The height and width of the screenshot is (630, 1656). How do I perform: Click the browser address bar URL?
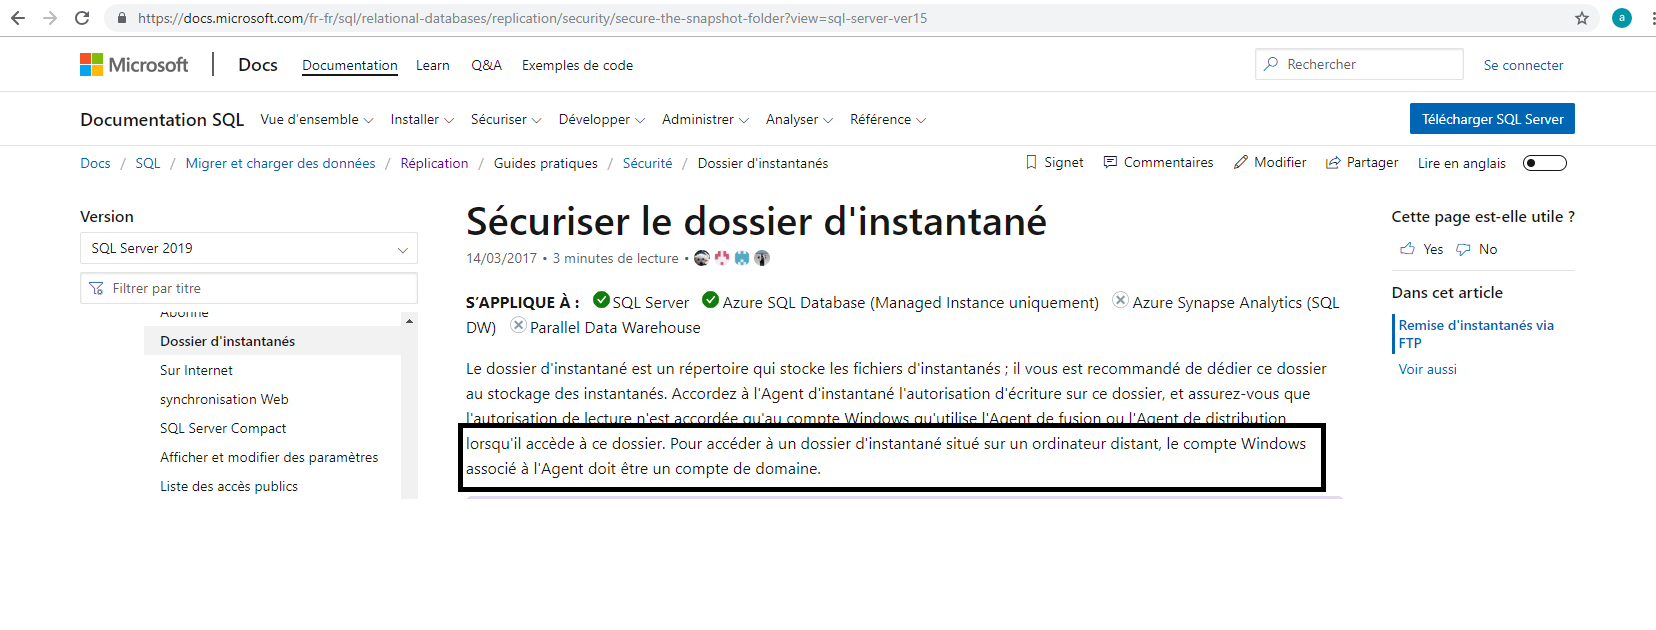532,18
